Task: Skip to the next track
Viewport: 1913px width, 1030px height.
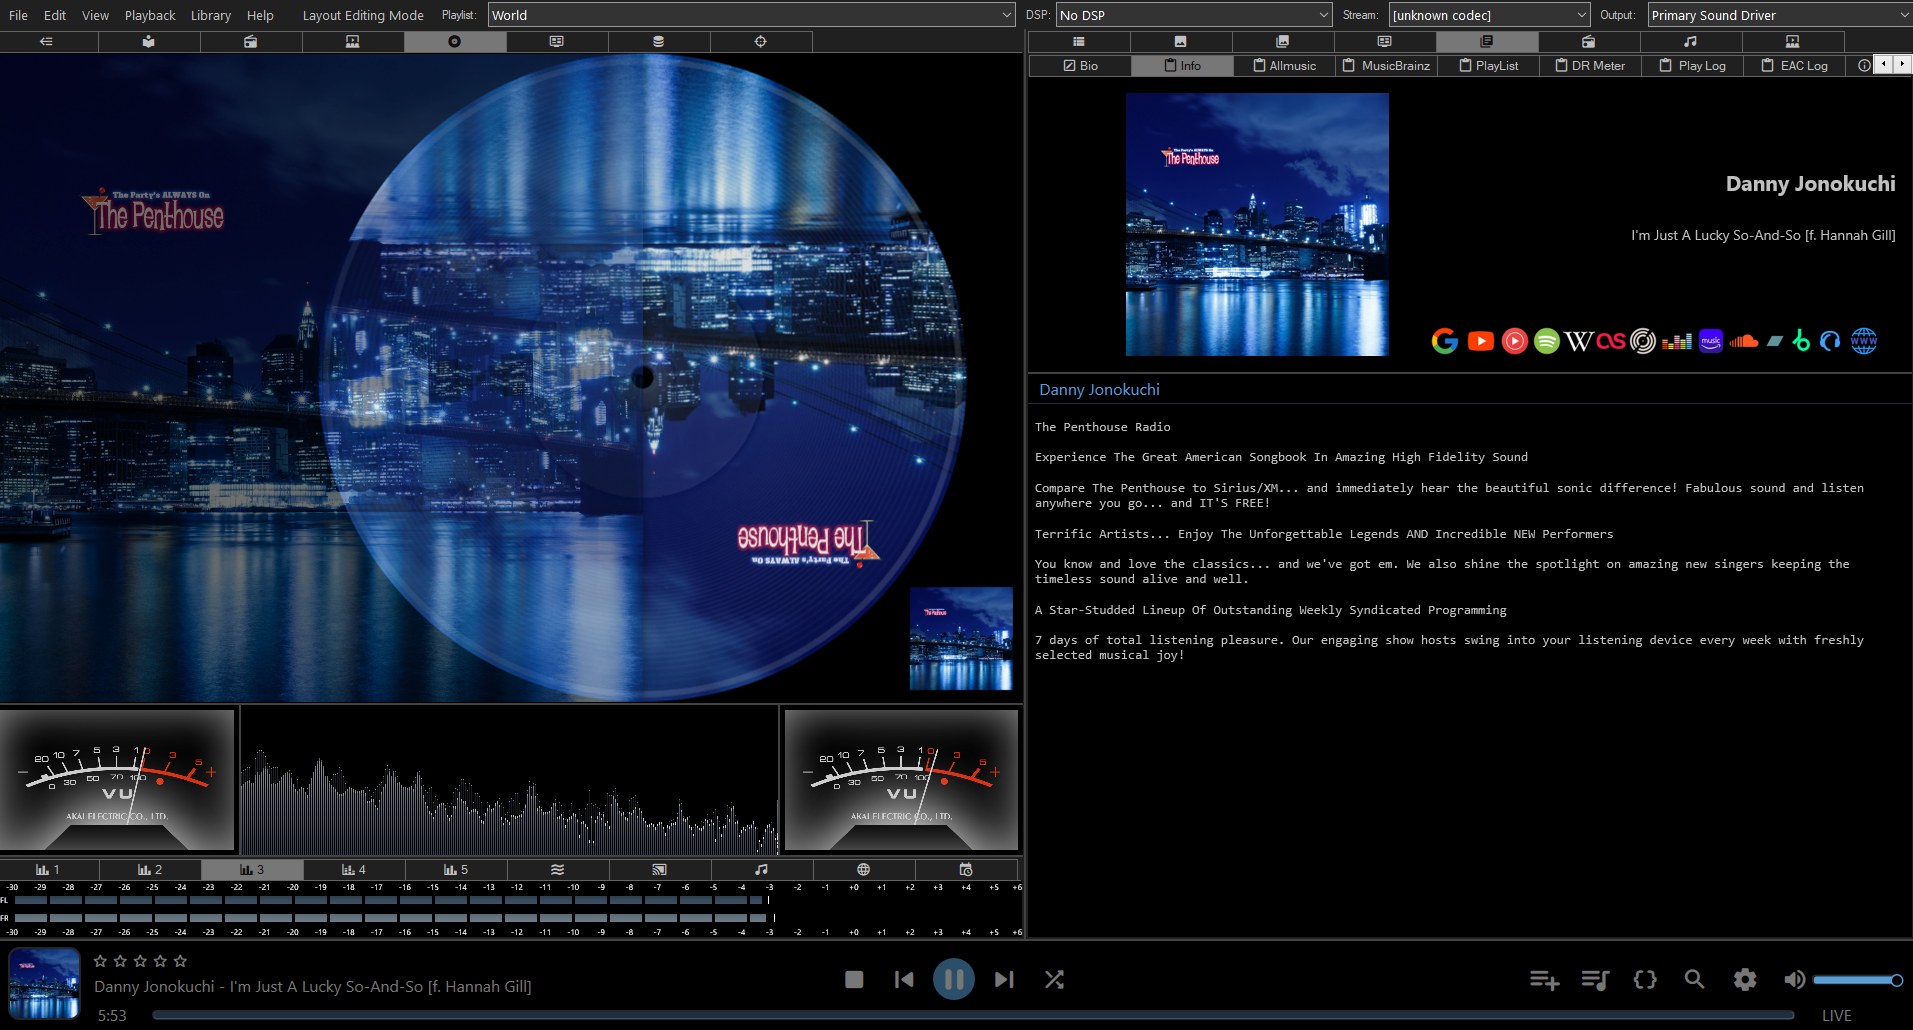Action: point(1004,980)
